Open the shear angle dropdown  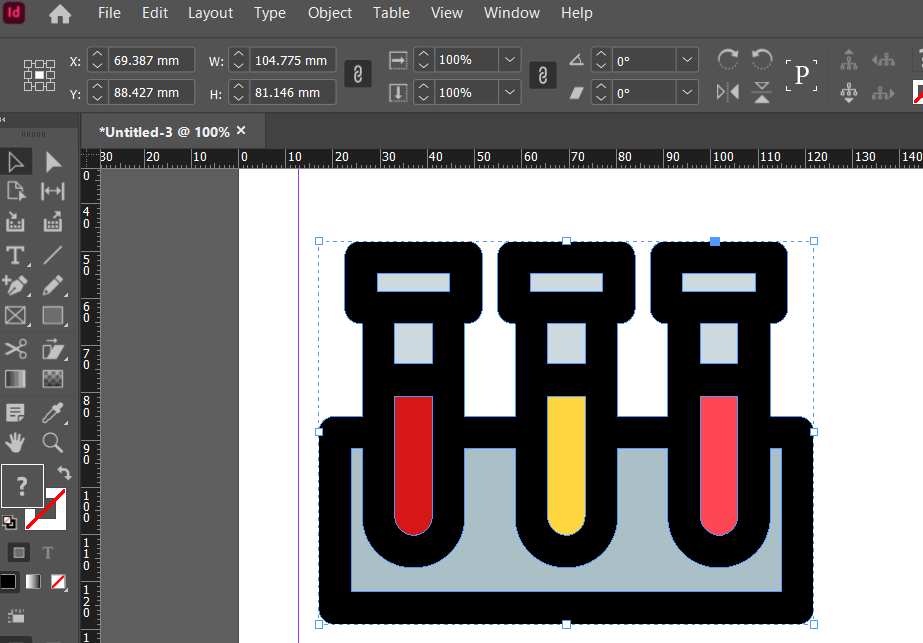[x=687, y=92]
